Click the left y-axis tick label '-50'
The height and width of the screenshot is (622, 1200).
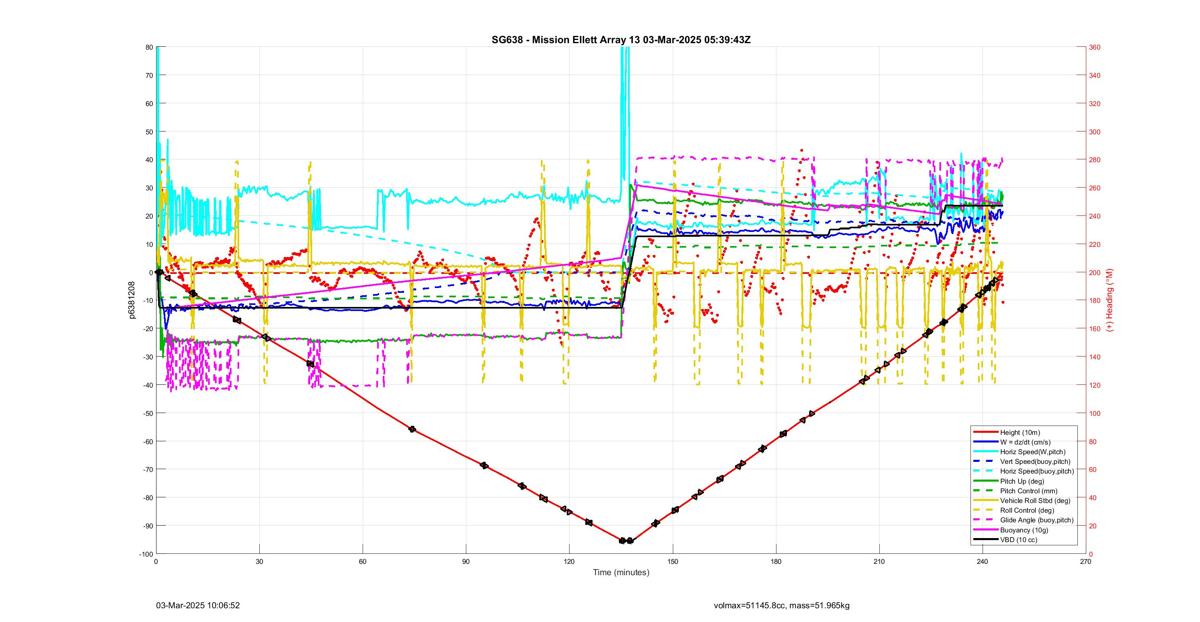click(x=146, y=413)
